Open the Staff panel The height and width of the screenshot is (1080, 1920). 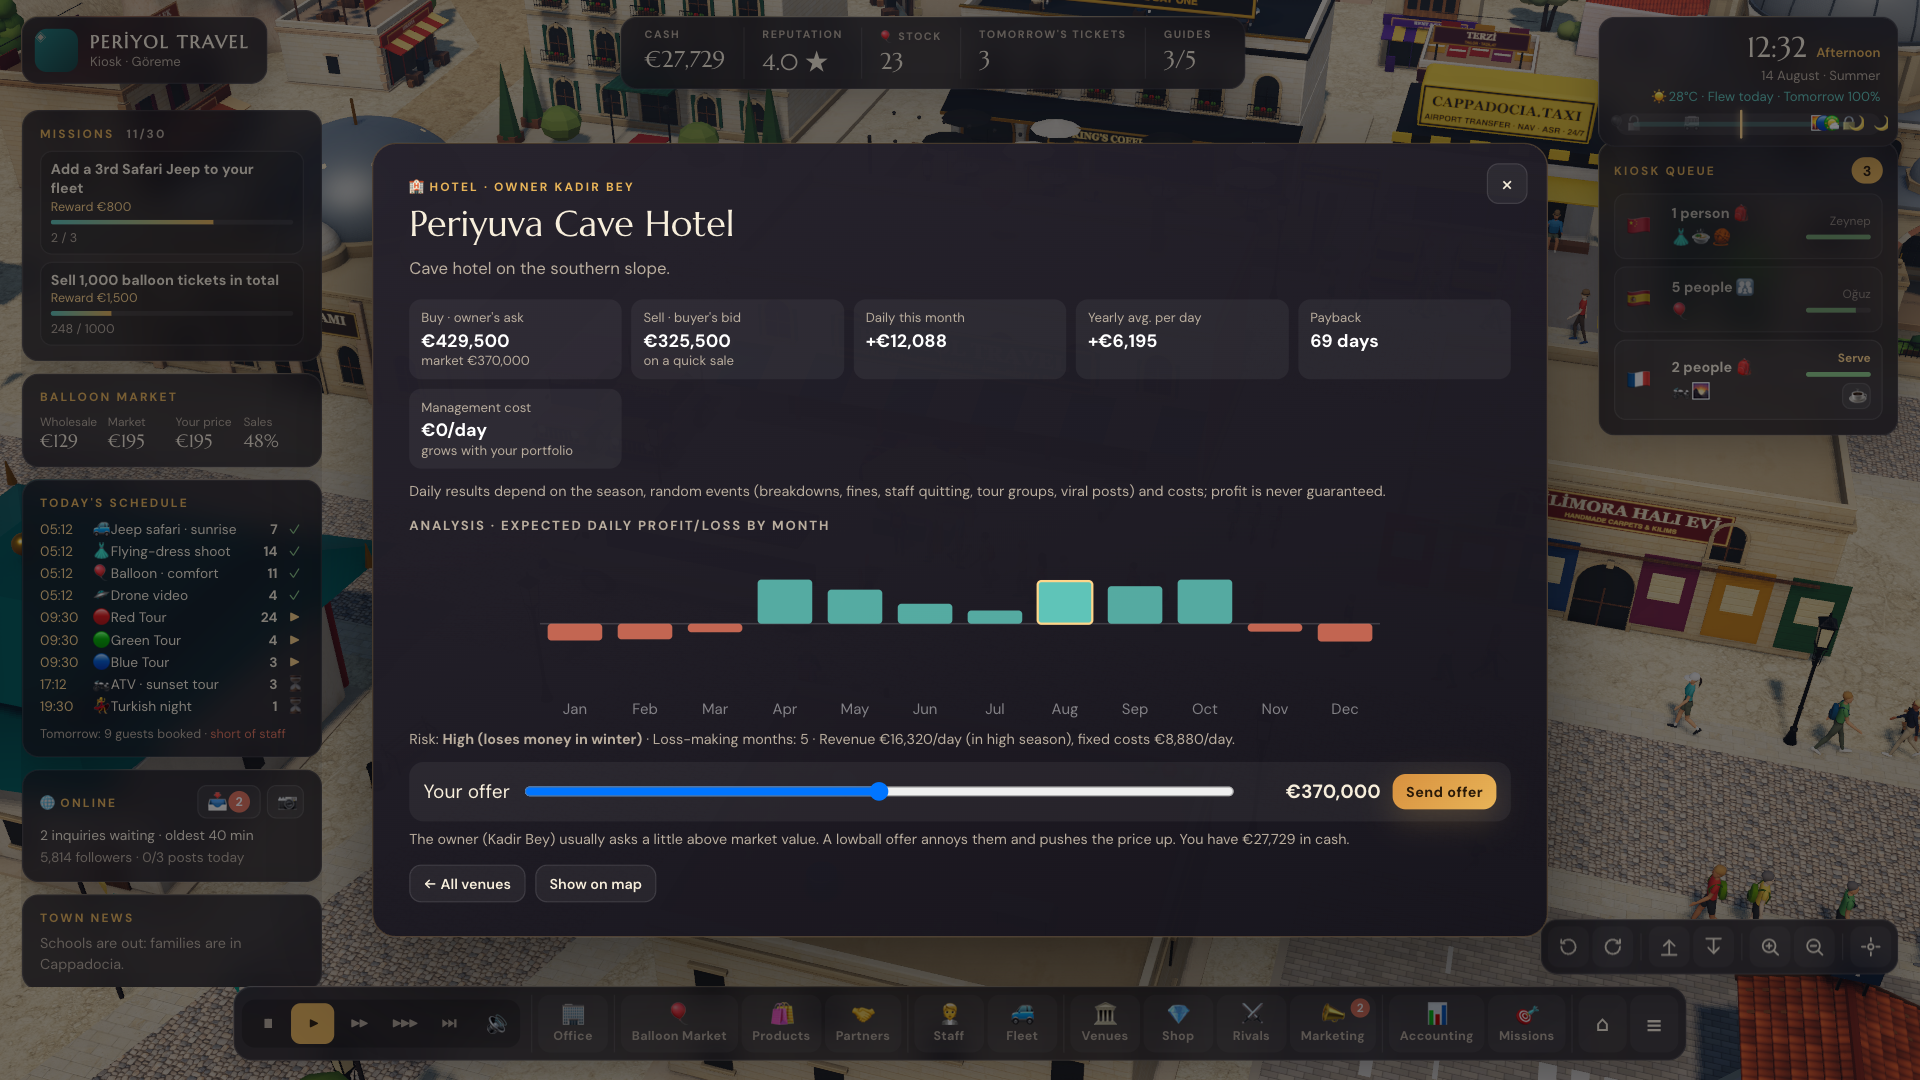coord(948,1022)
